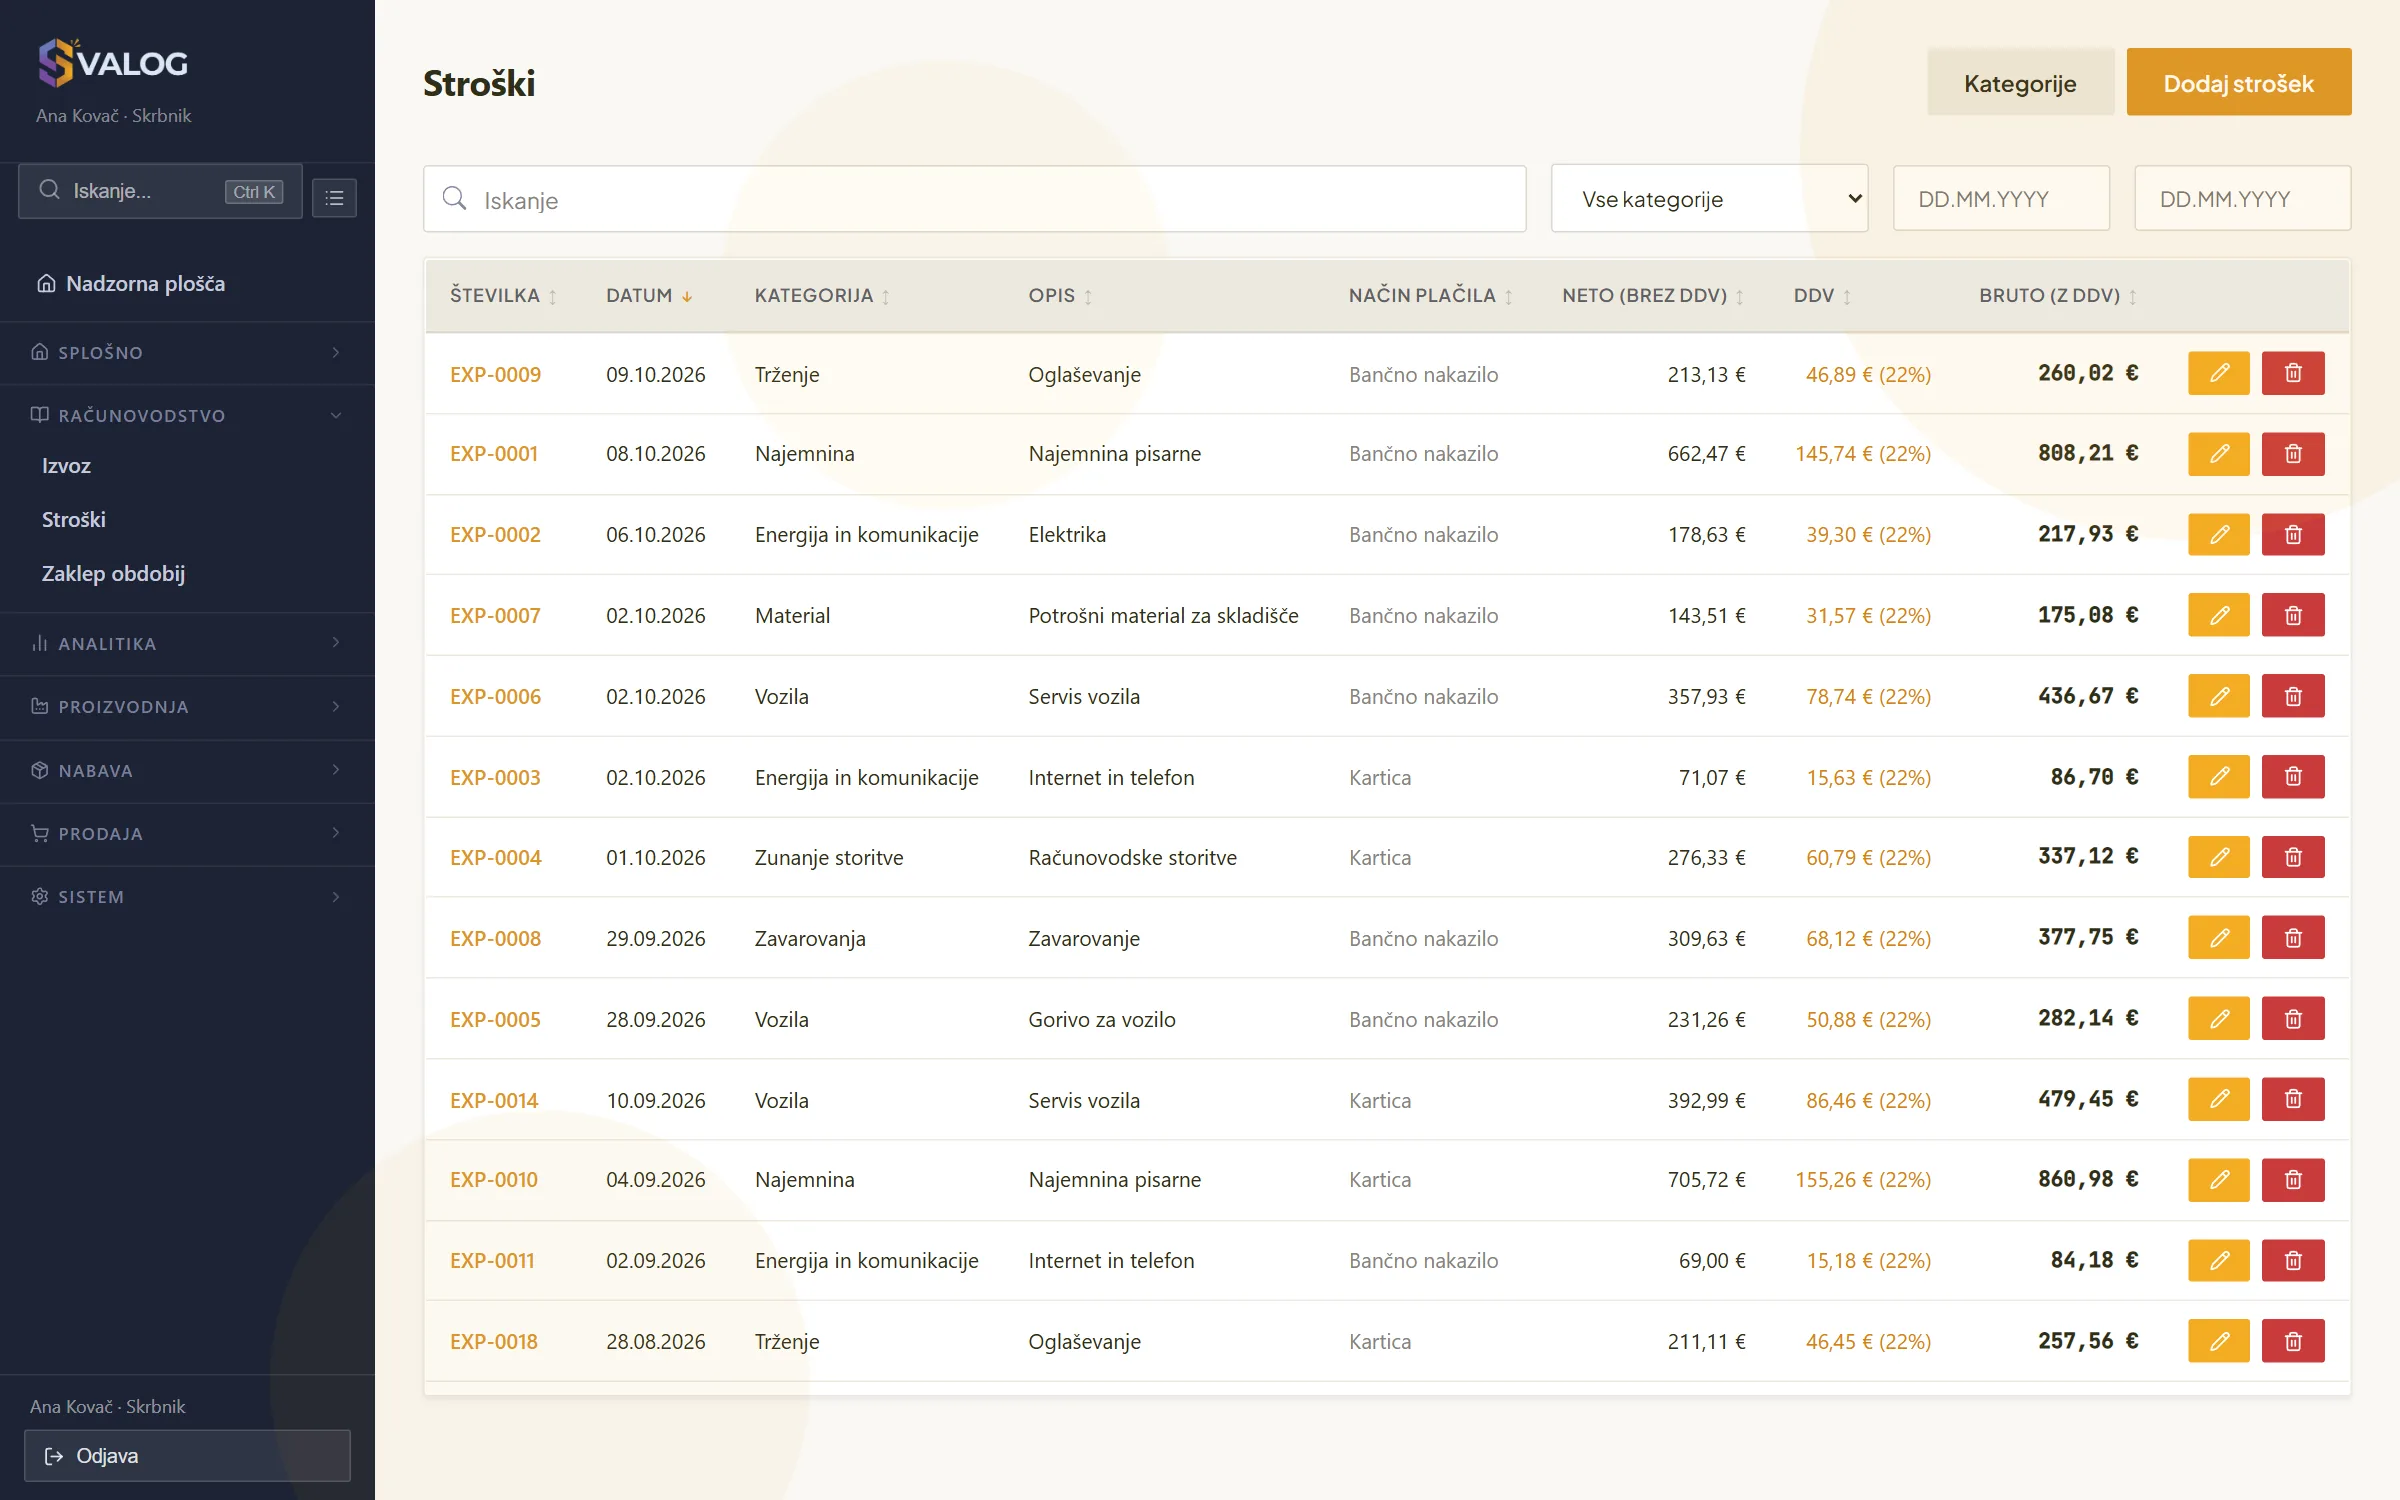
Task: Delete expense EXP-0018 with the trash icon
Action: pyautogui.click(x=2293, y=1341)
